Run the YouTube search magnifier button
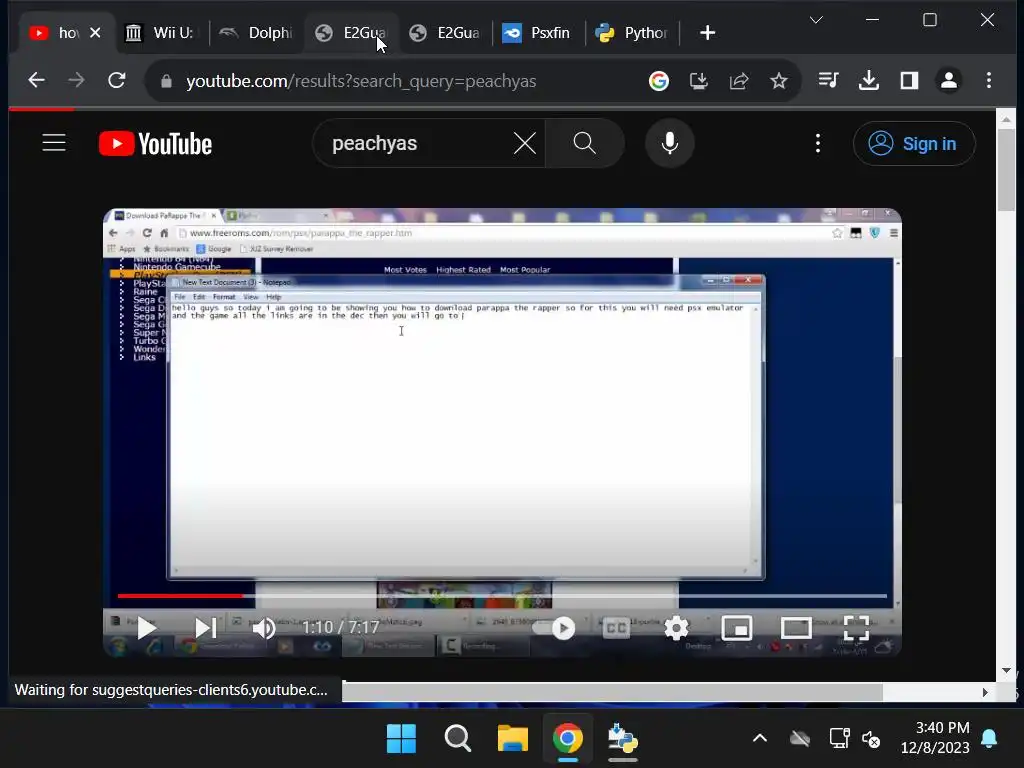The width and height of the screenshot is (1024, 768). (584, 143)
